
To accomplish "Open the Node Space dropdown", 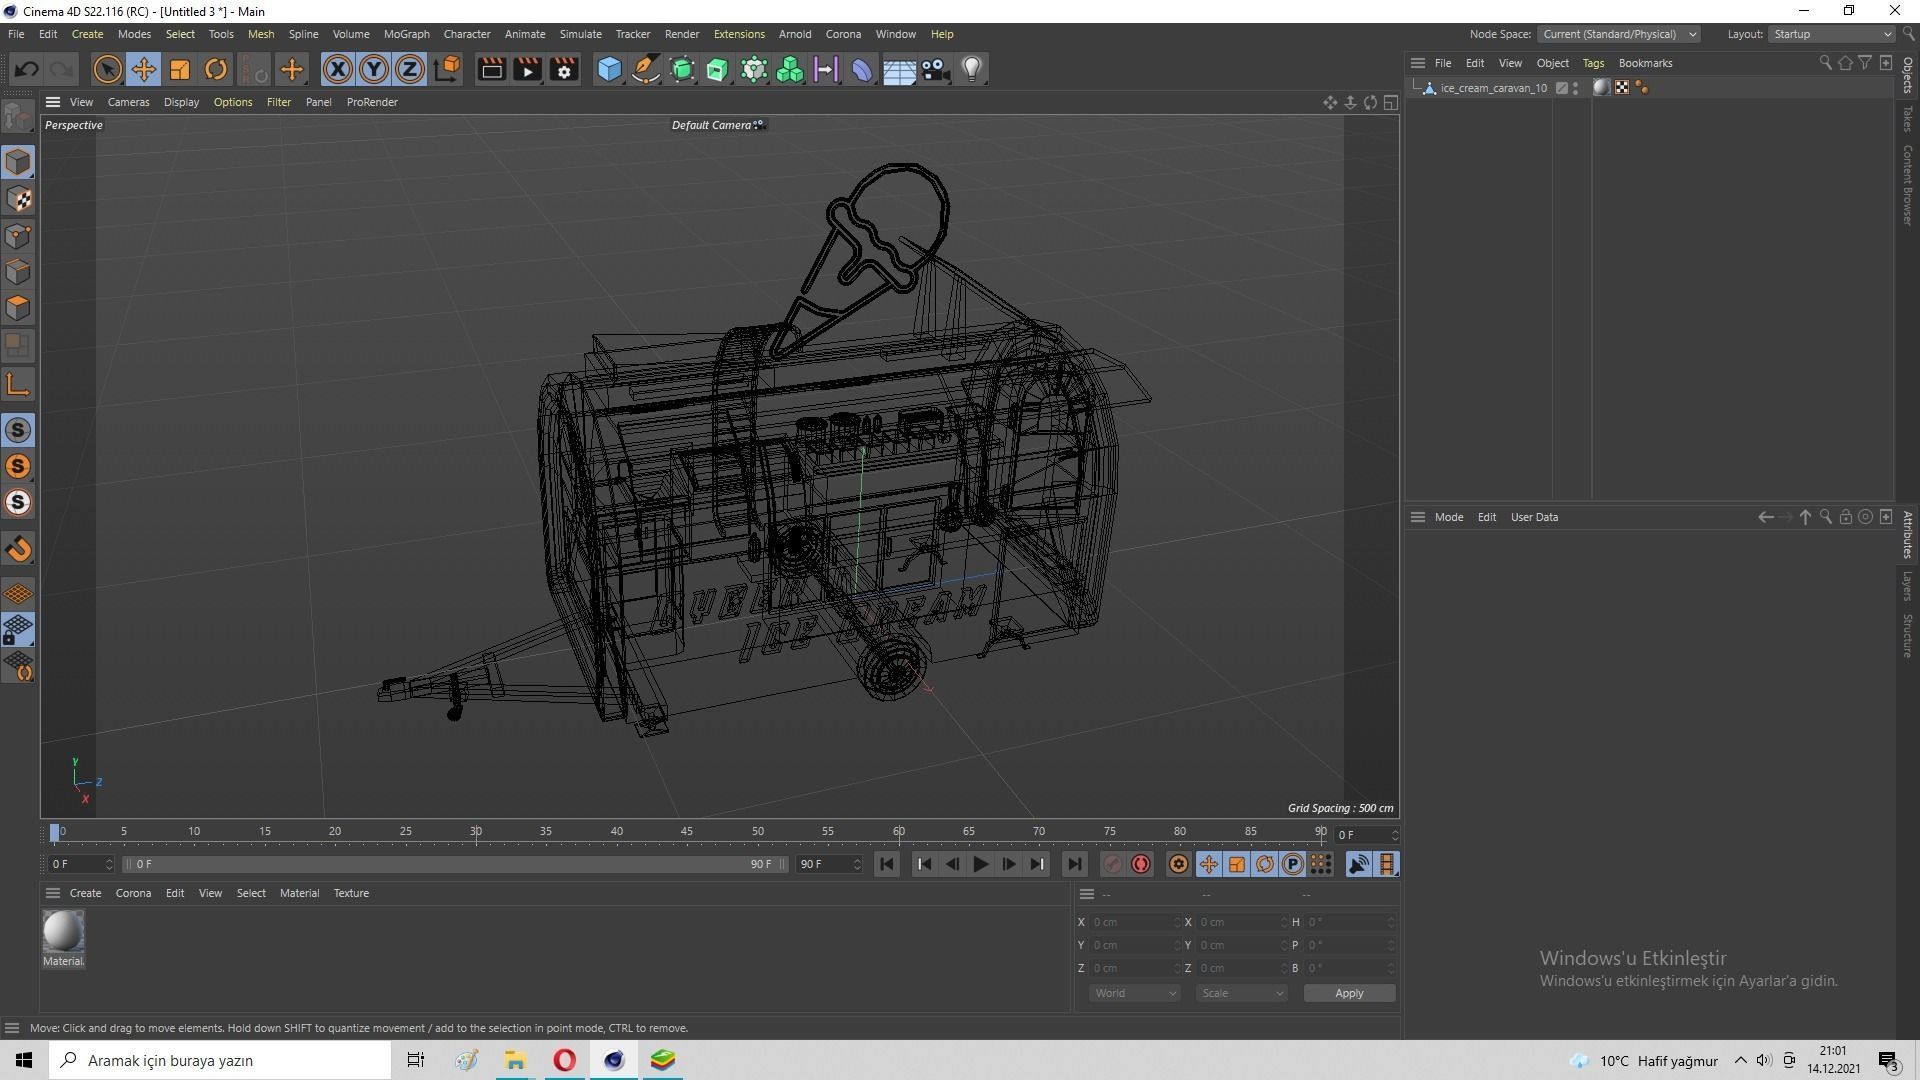I will [1619, 34].
